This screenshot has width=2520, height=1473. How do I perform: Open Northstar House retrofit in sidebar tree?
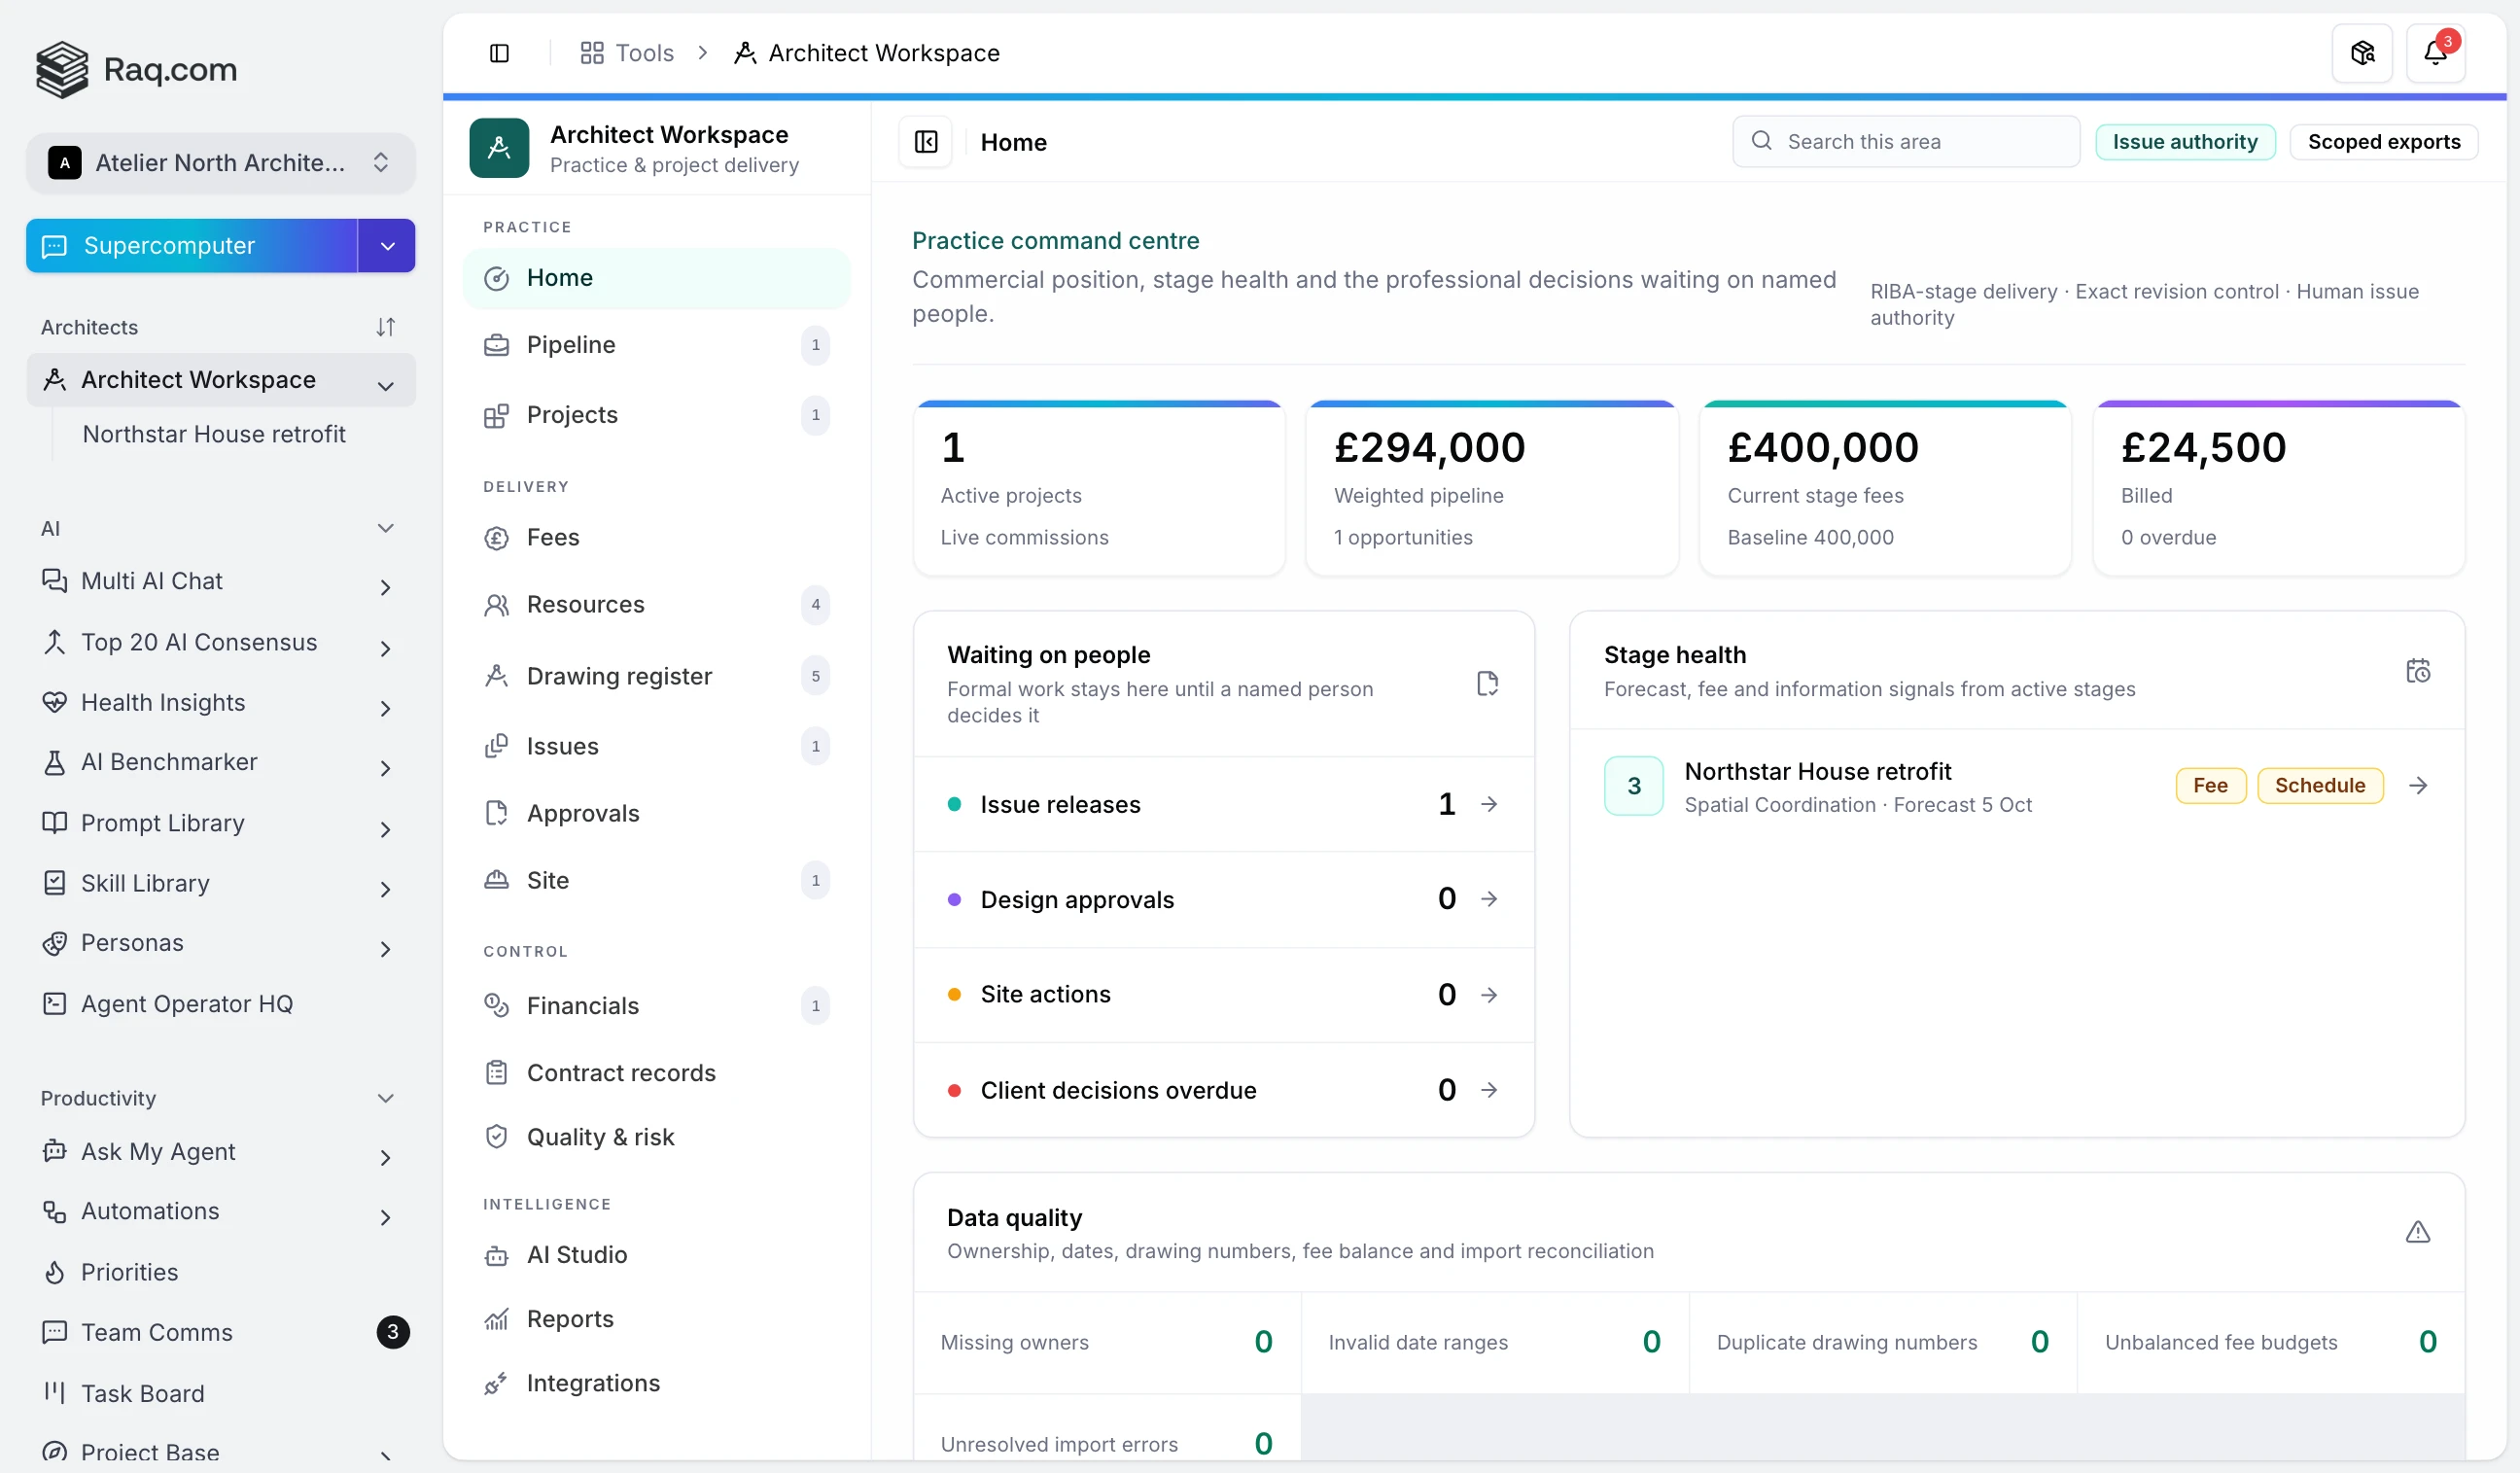coord(214,434)
